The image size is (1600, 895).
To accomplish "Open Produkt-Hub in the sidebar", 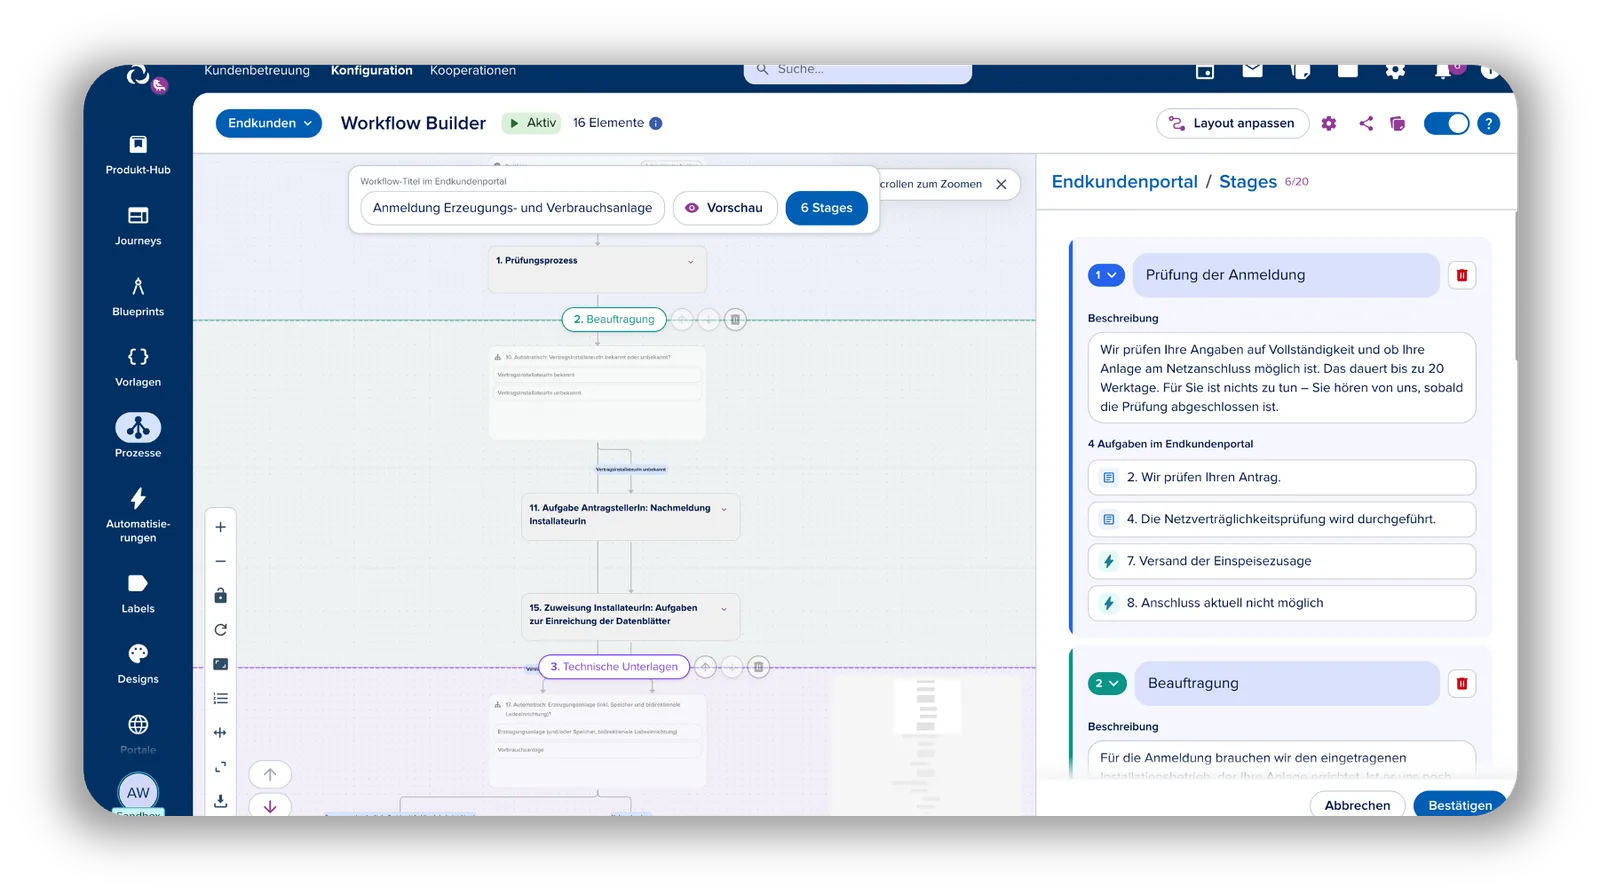I will (138, 145).
